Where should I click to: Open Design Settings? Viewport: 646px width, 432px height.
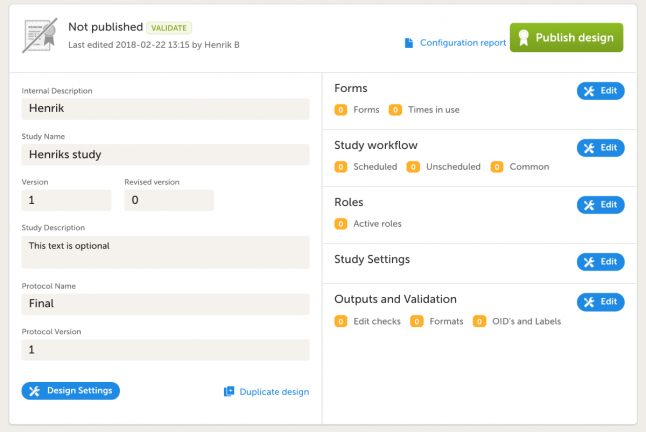(70, 391)
